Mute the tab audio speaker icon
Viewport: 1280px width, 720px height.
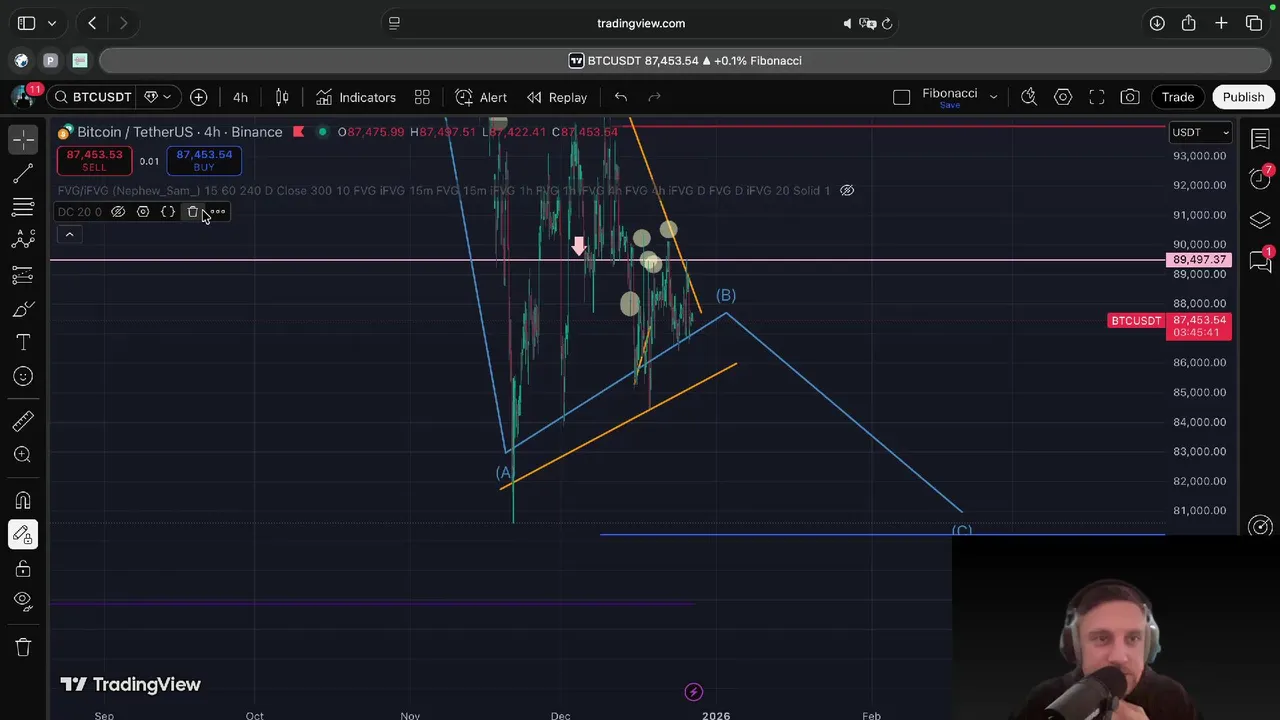(848, 23)
